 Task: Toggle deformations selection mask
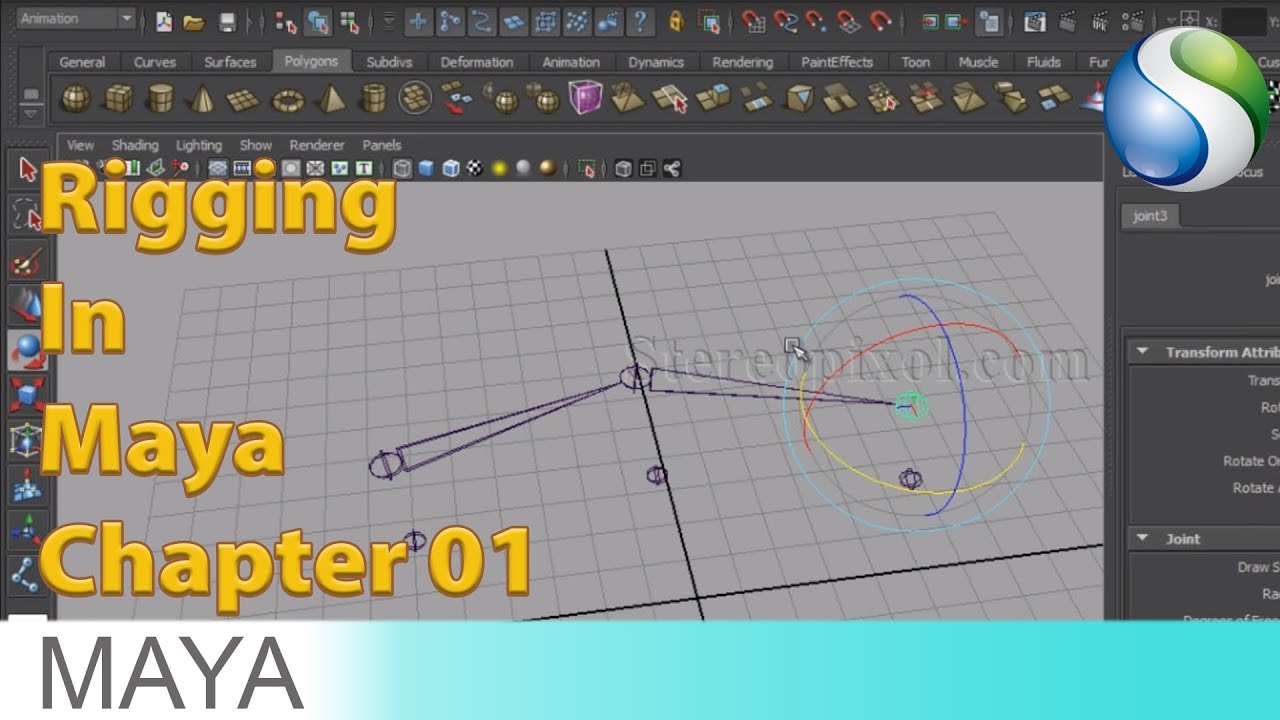point(545,21)
